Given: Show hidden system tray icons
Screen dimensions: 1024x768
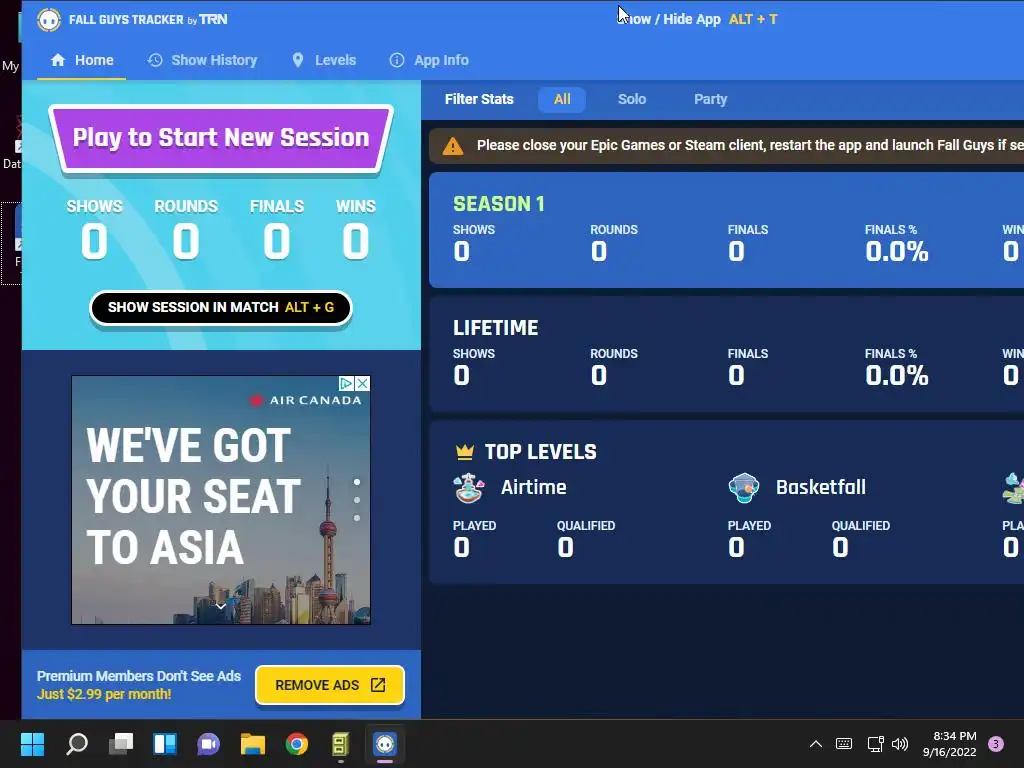Looking at the screenshot, I should point(816,744).
